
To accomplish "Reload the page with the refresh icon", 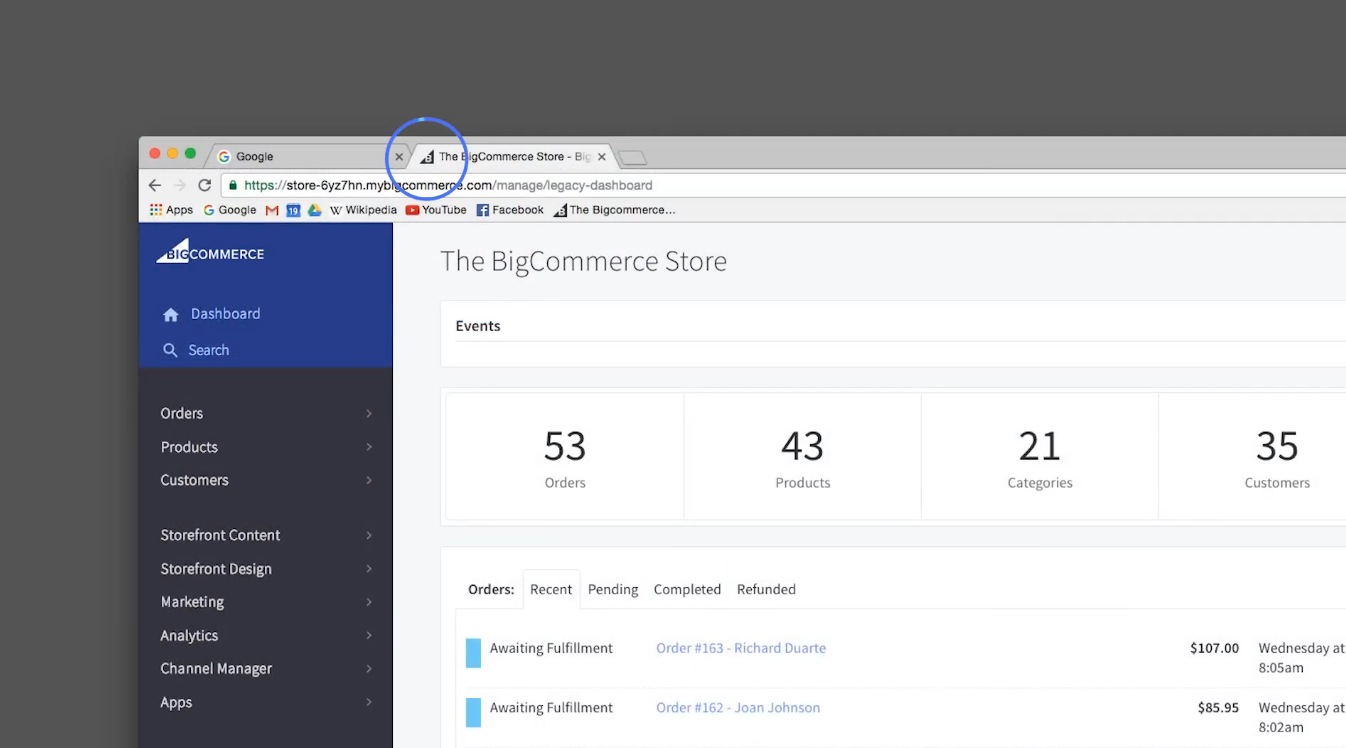I will [x=204, y=185].
